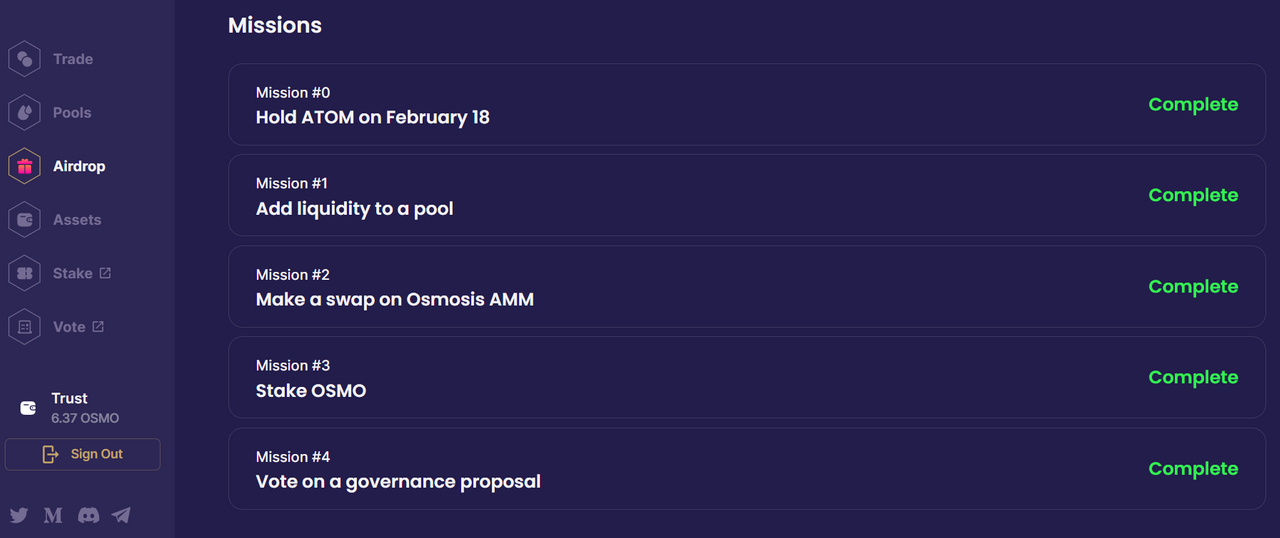Click the Stake hexagon icon

(x=24, y=273)
